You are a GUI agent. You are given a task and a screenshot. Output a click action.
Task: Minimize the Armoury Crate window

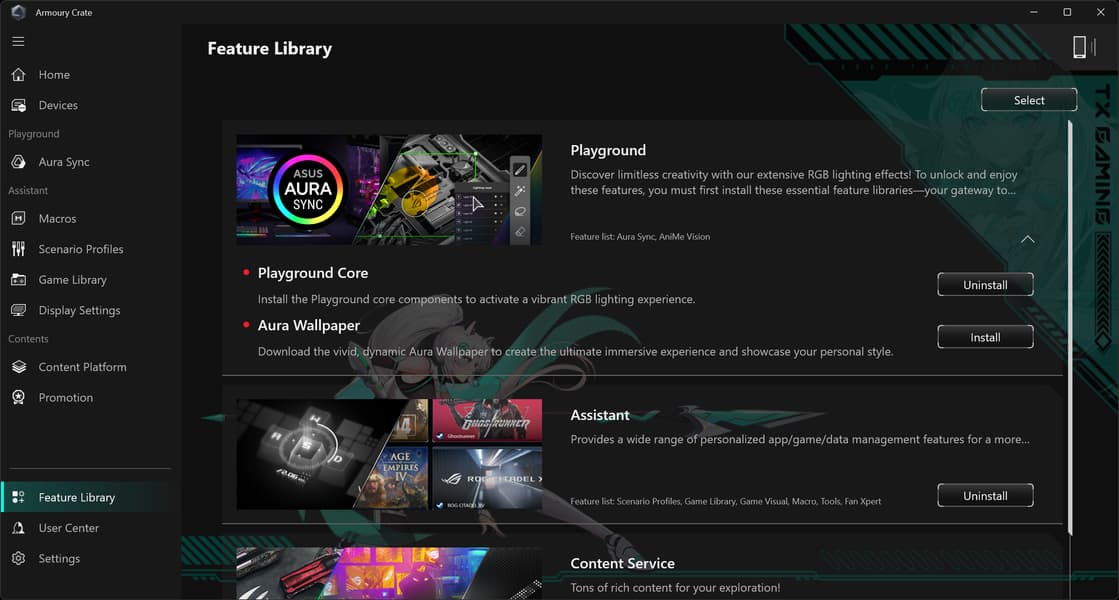1033,12
